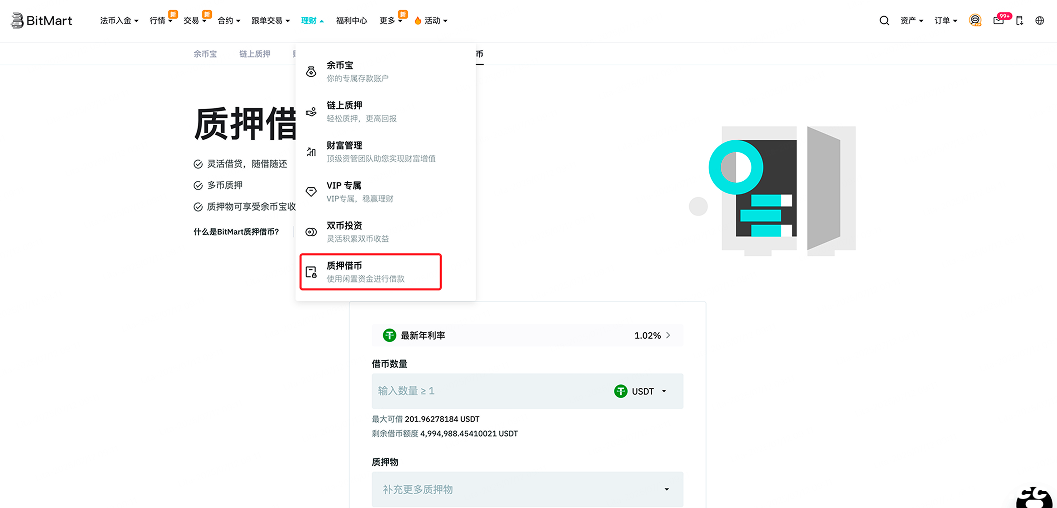Click the 什么是BitMart质押借币? link
1057x508 pixels.
pyautogui.click(x=236, y=231)
